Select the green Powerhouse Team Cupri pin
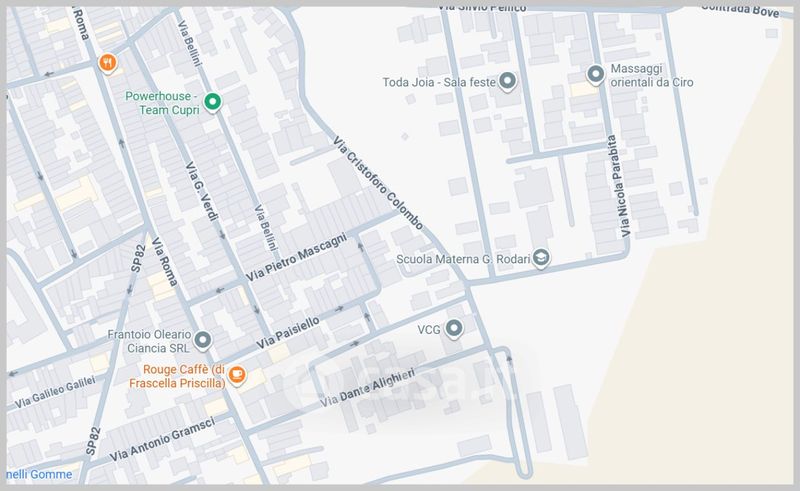800x491 pixels. [212, 102]
